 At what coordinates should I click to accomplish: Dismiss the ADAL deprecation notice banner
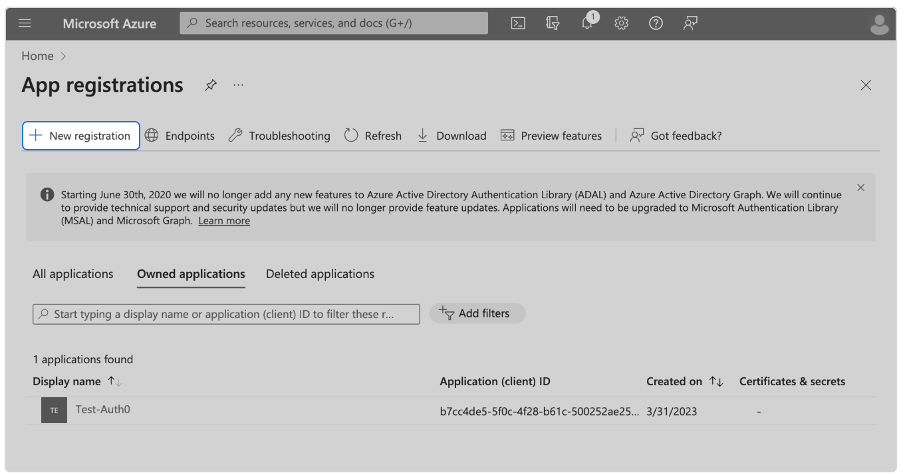[861, 187]
